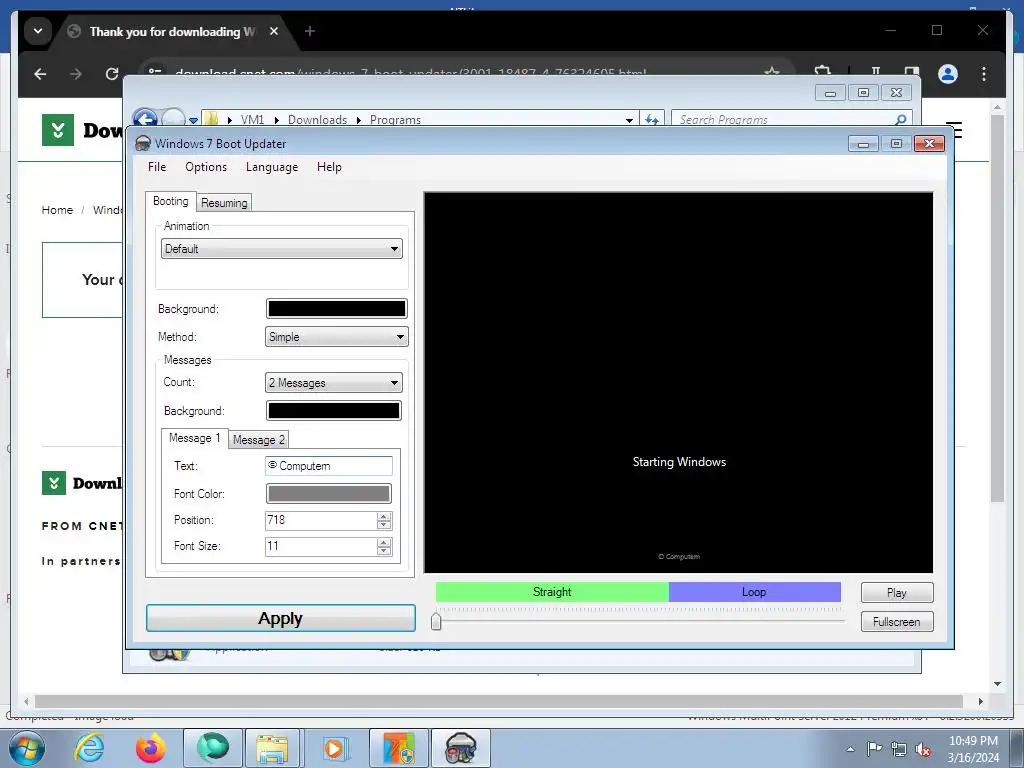The height and width of the screenshot is (768, 1024).
Task: Click the Fullscreen button
Action: click(x=897, y=622)
